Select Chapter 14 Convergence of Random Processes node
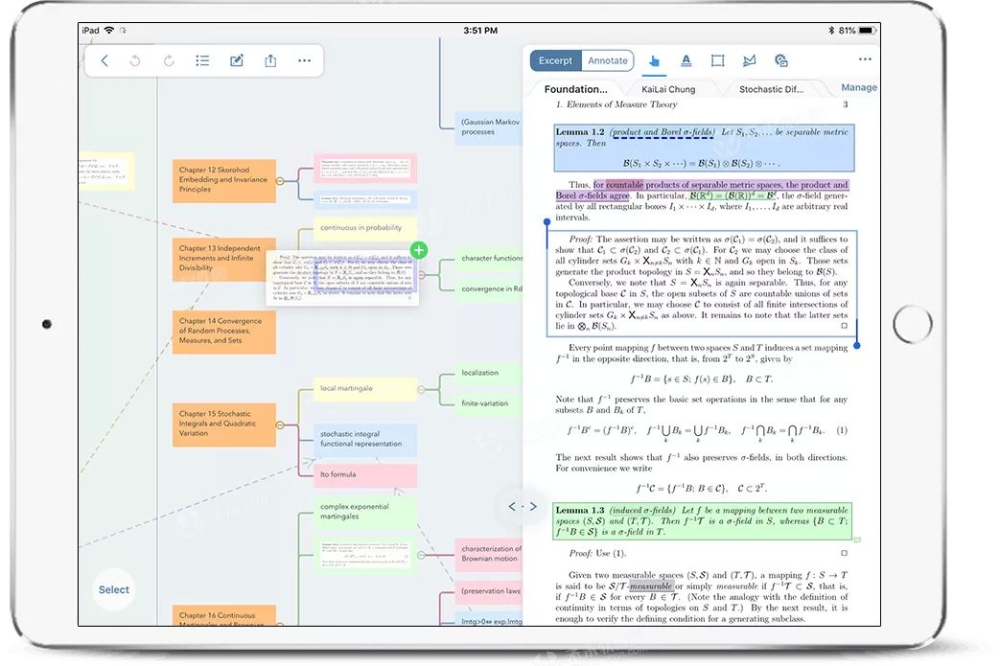The image size is (1000, 666). pyautogui.click(x=224, y=331)
